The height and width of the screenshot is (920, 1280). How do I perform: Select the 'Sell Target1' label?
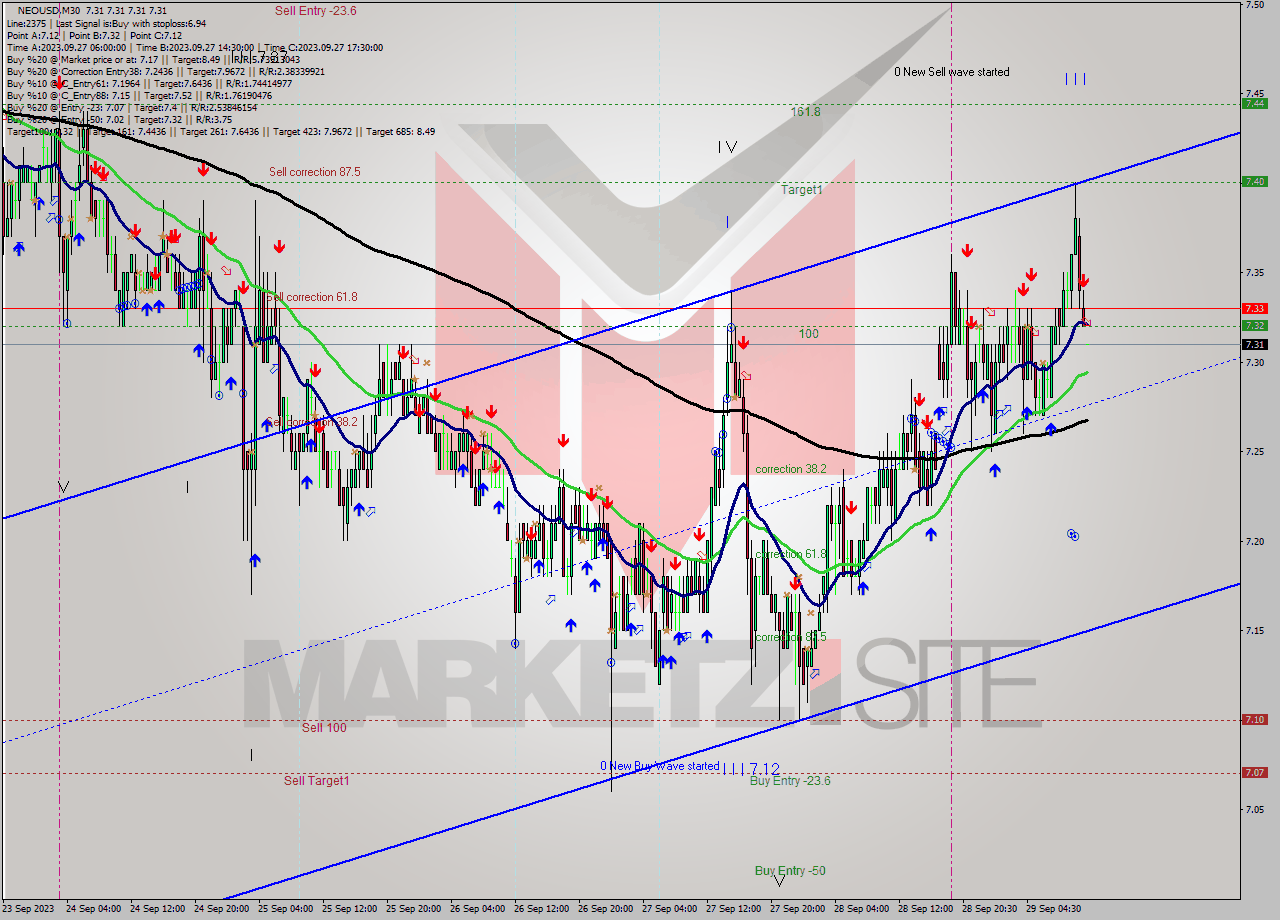[x=316, y=781]
